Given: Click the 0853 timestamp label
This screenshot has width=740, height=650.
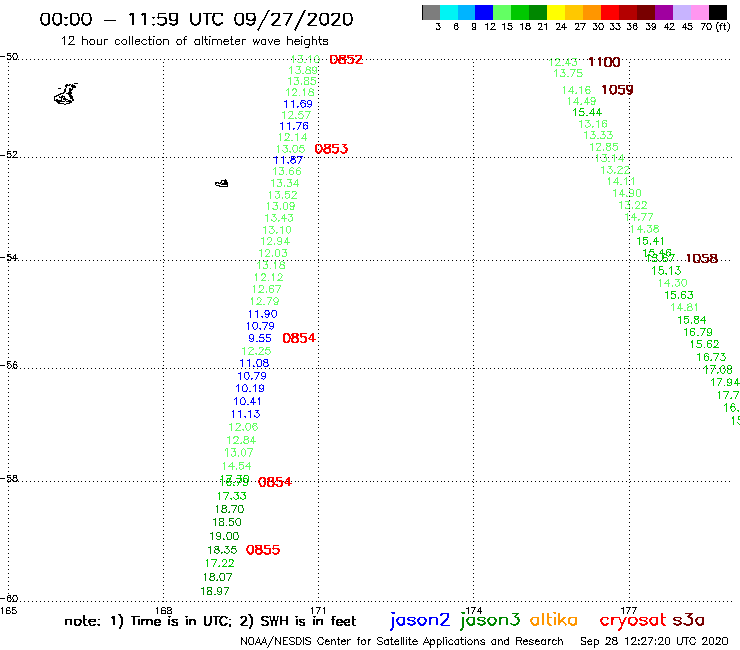Looking at the screenshot, I should click(331, 149).
